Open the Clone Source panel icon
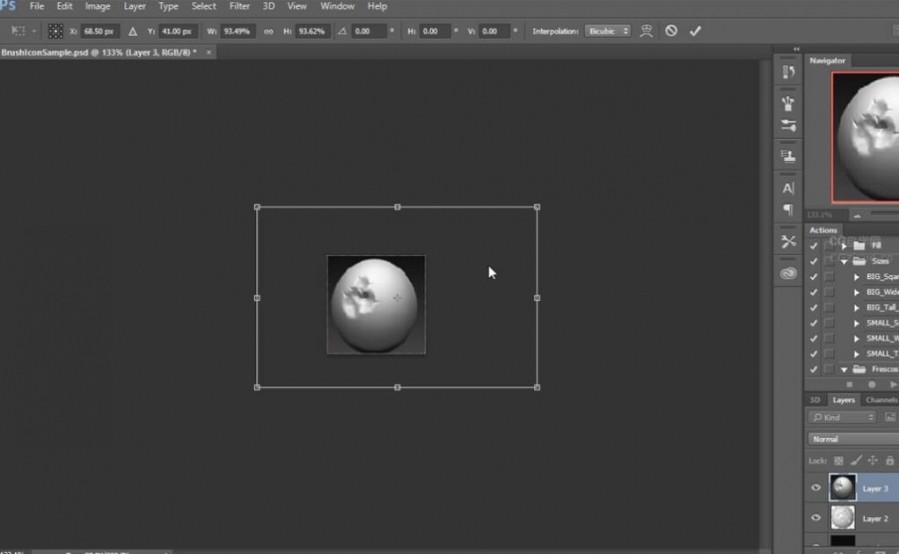This screenshot has width=899, height=554. (x=788, y=156)
